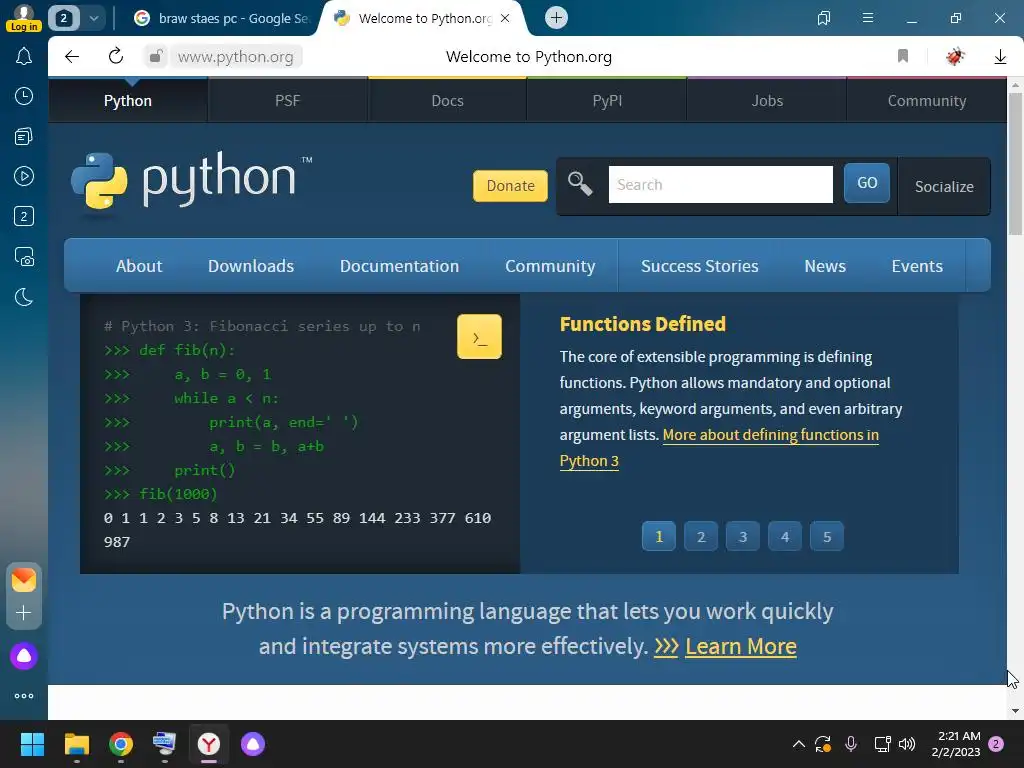Viewport: 1024px width, 768px height.
Task: Take a screenshot with the camera icon
Action: point(24,257)
